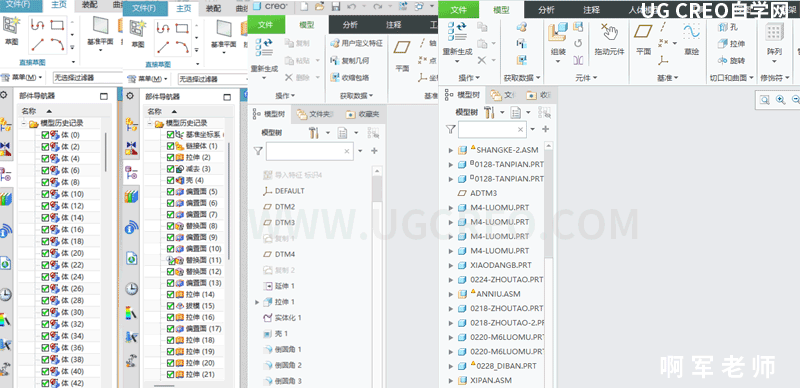Click the 平面 datum plane tool in the assembly ribbon

(643, 40)
